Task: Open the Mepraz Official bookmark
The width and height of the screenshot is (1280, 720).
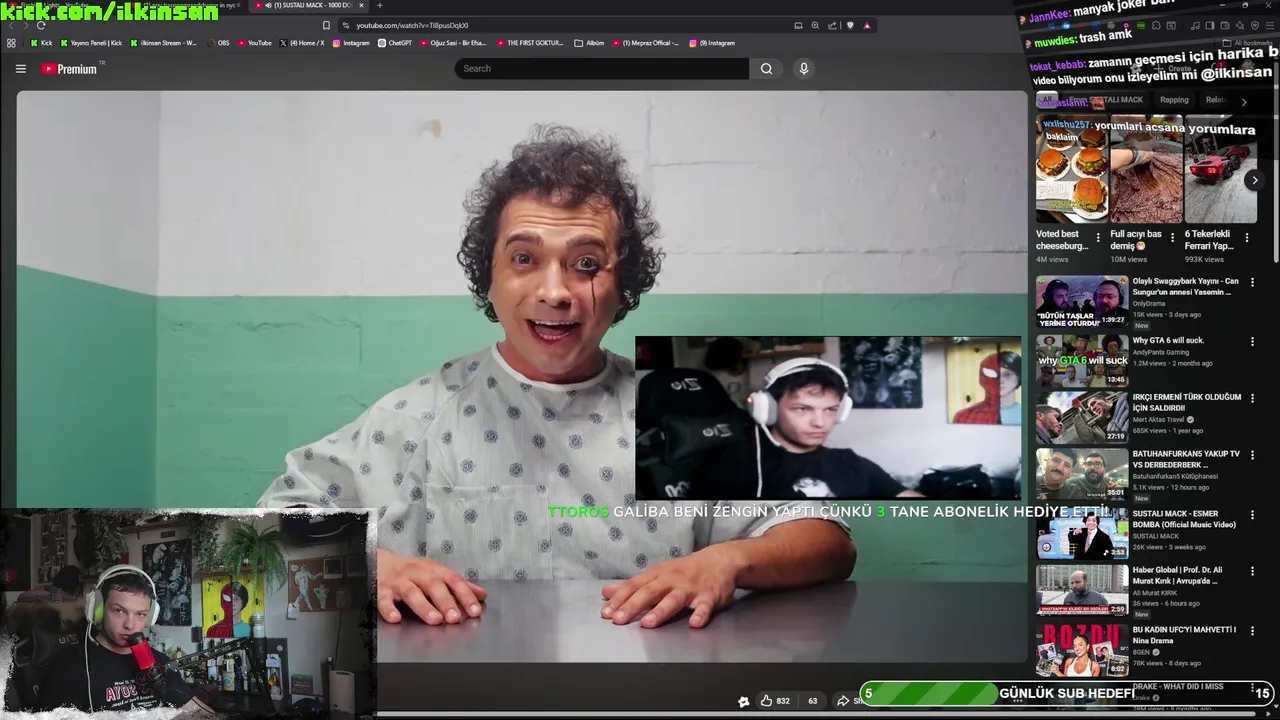Action: pos(645,43)
